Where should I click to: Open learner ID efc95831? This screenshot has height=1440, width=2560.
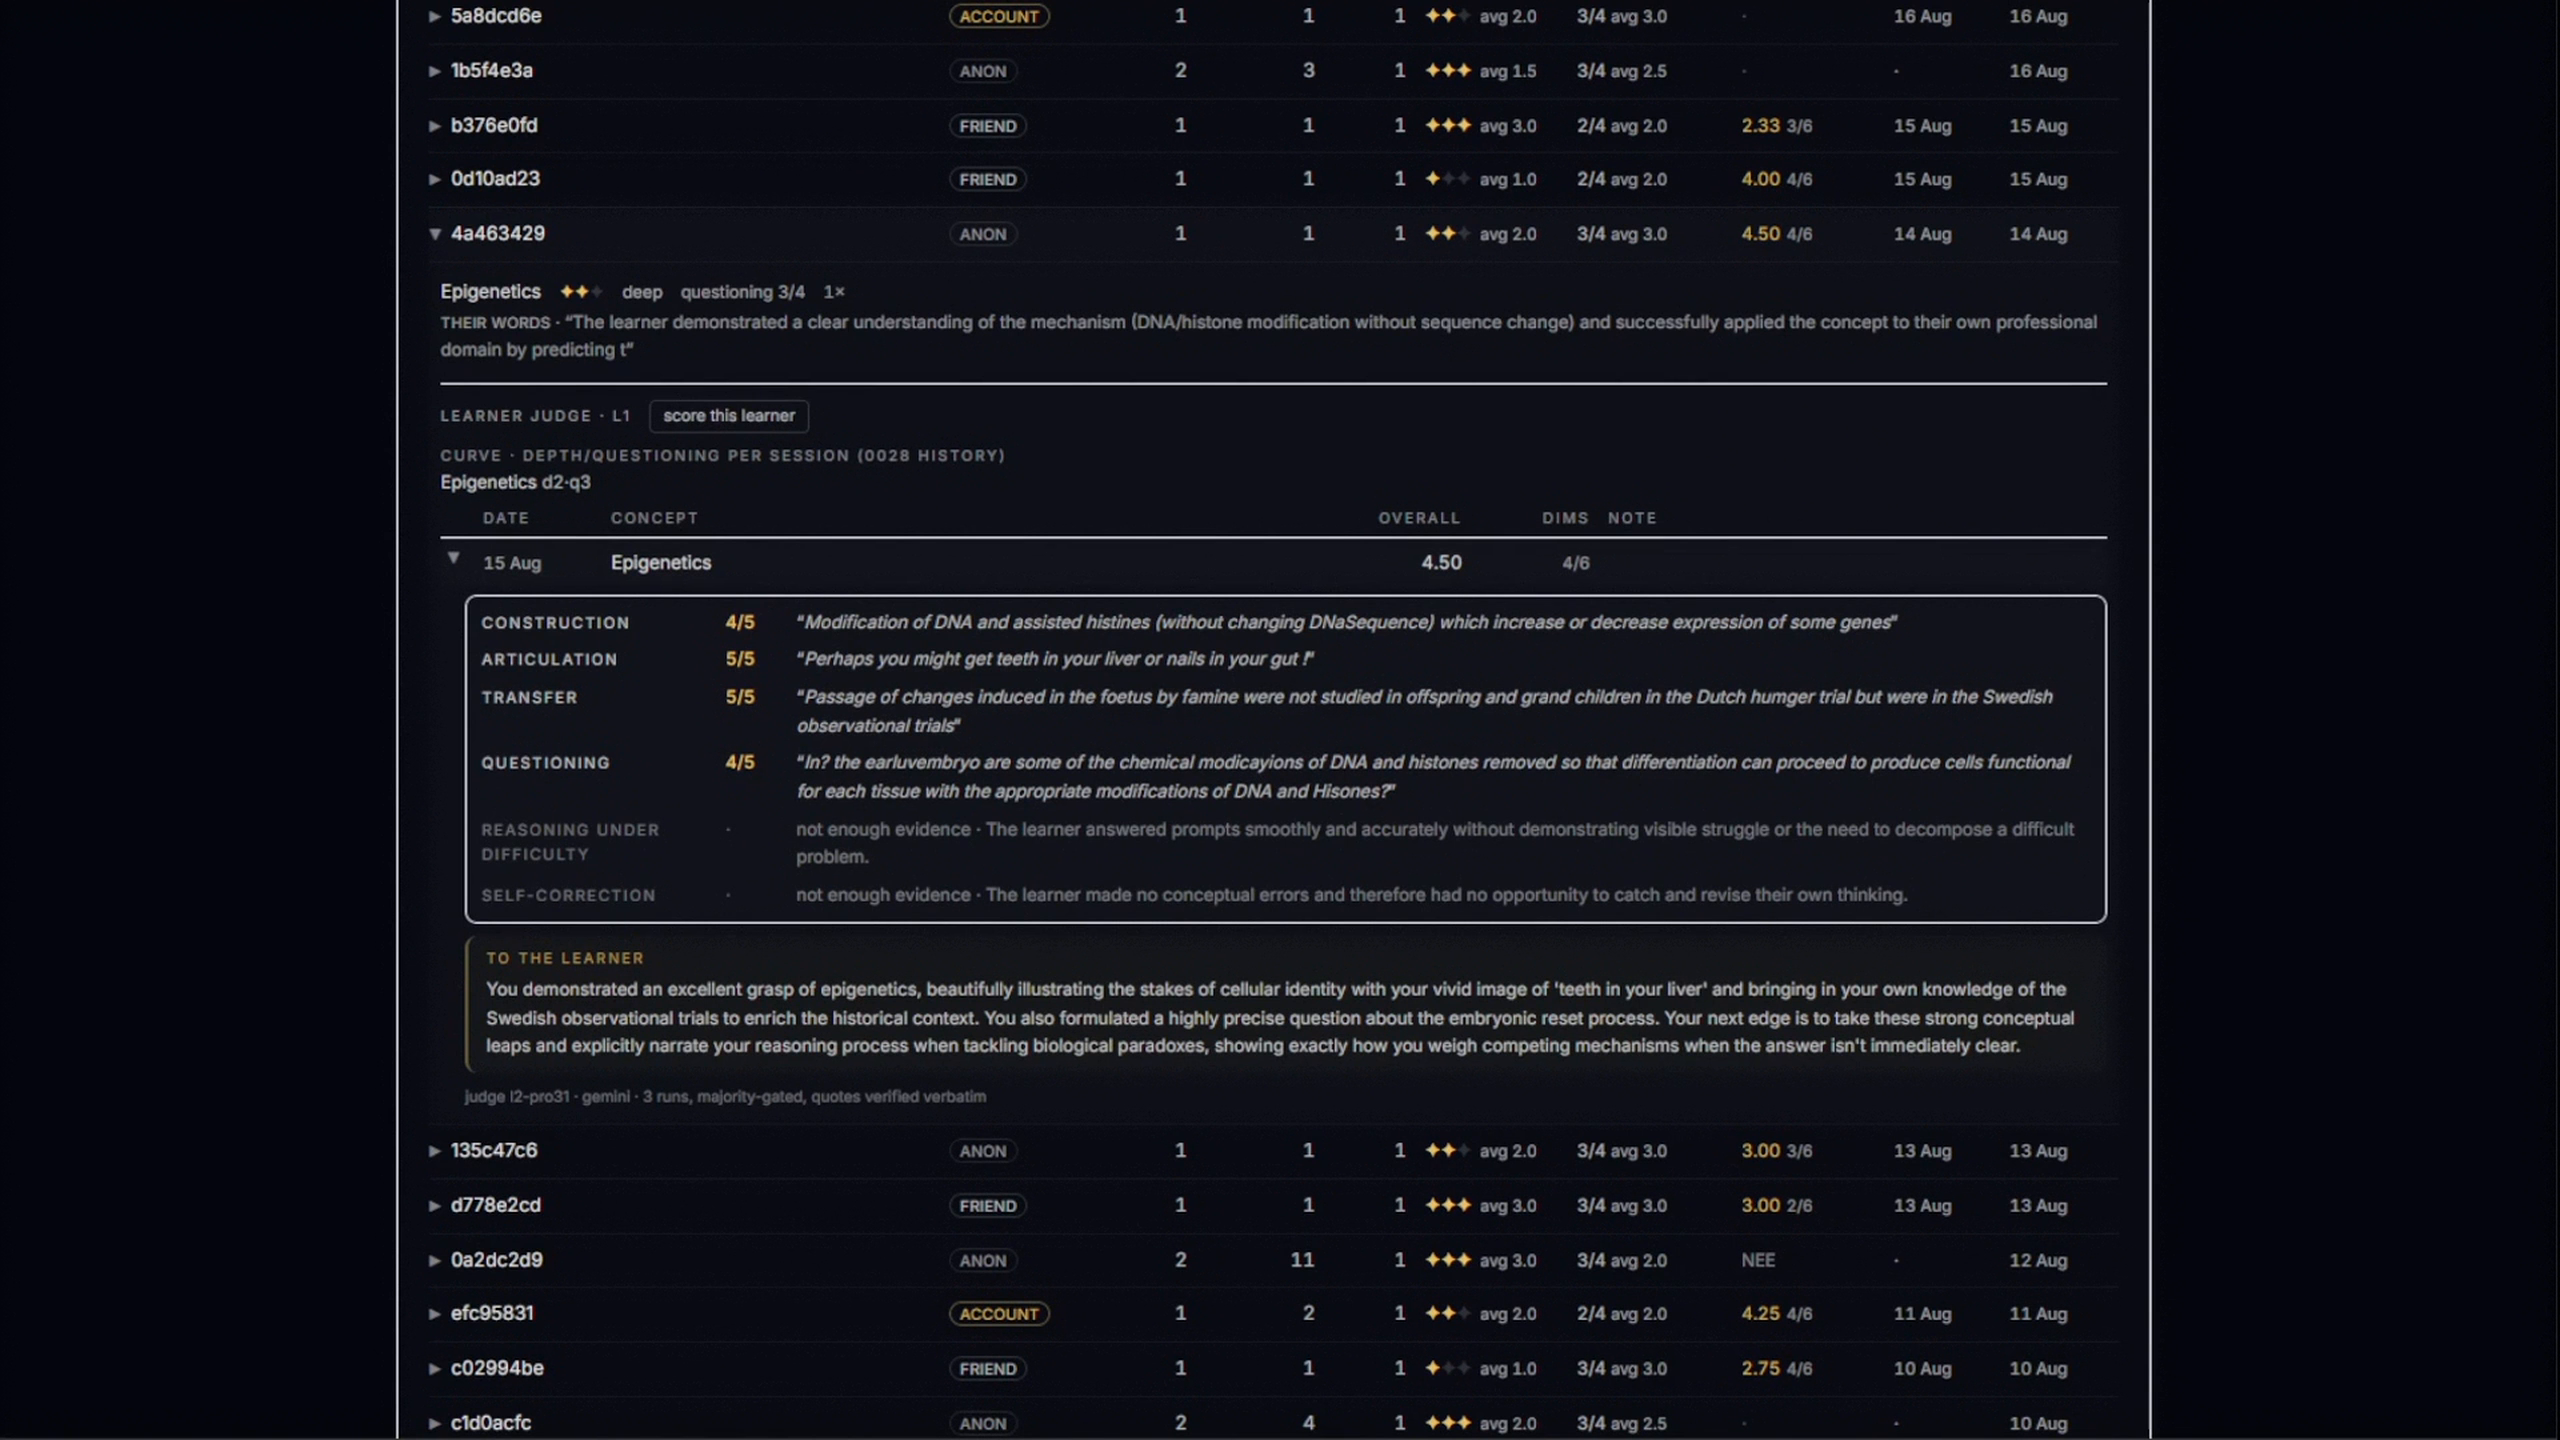(492, 1313)
